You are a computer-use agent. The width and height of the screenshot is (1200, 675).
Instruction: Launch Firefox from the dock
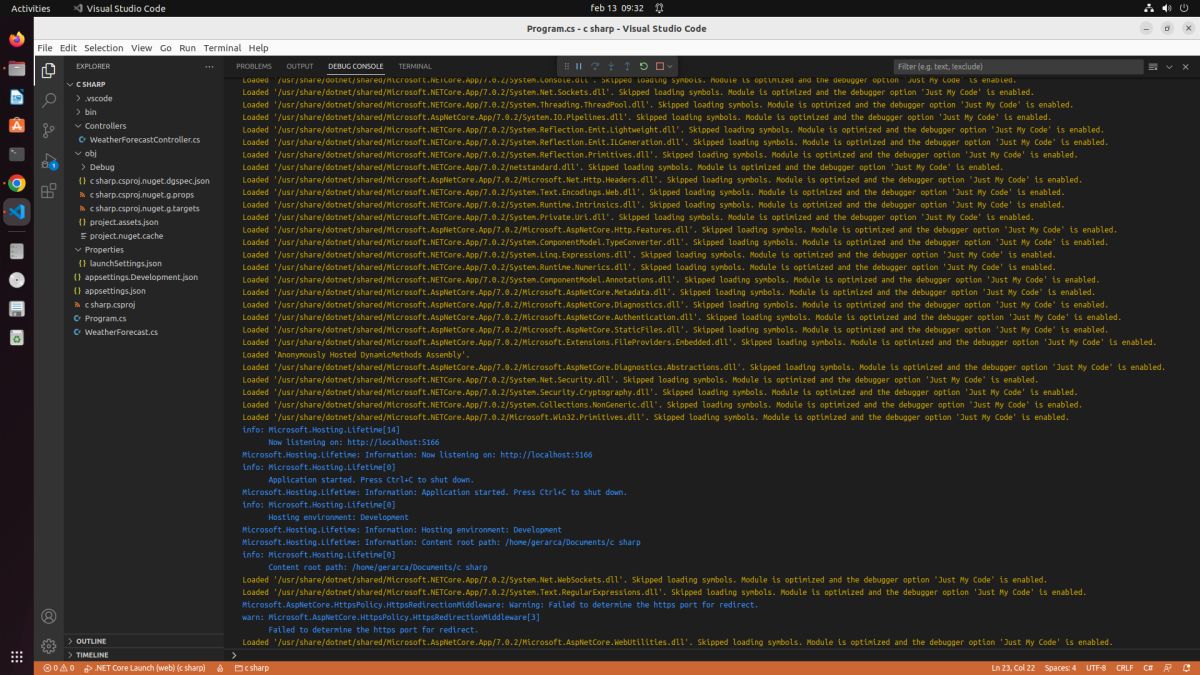tap(17, 40)
